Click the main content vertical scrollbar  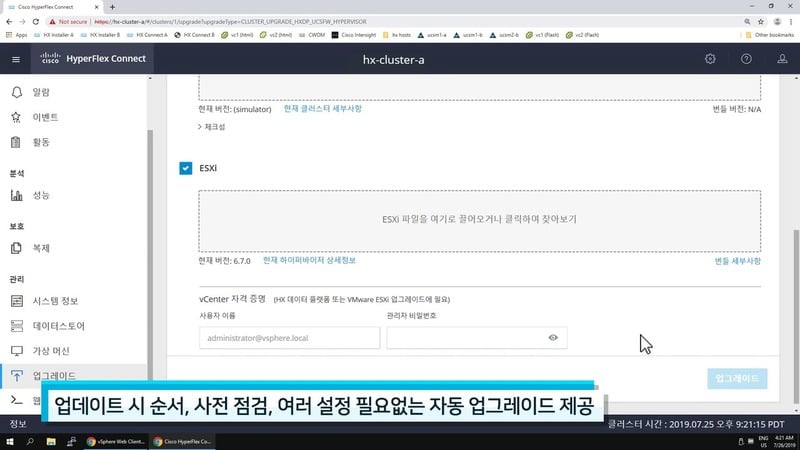(x=796, y=316)
